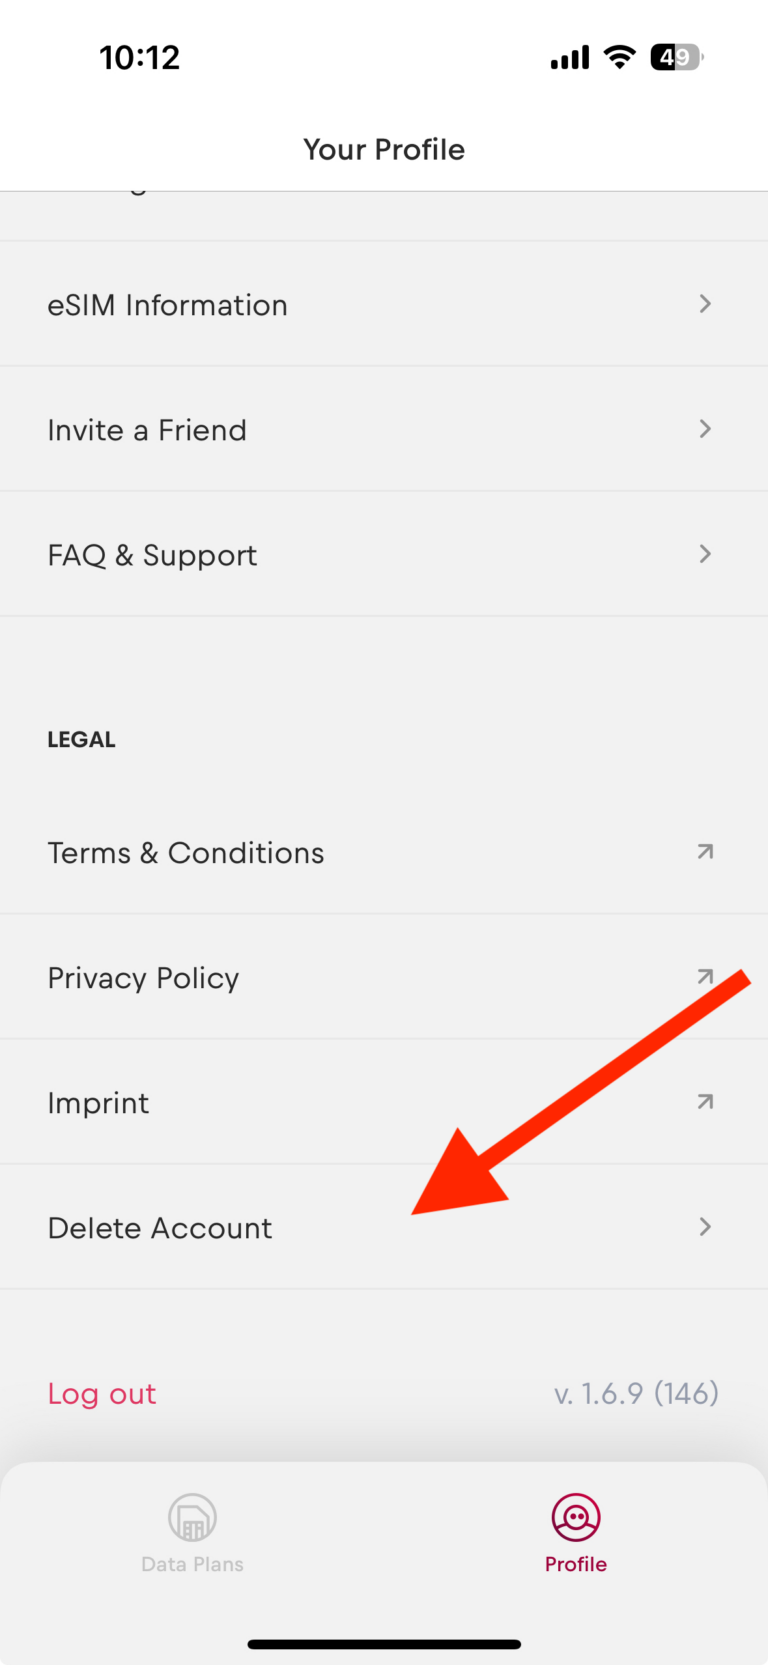The width and height of the screenshot is (768, 1665).
Task: Tap the chevron next to Delete Account
Action: tap(705, 1227)
